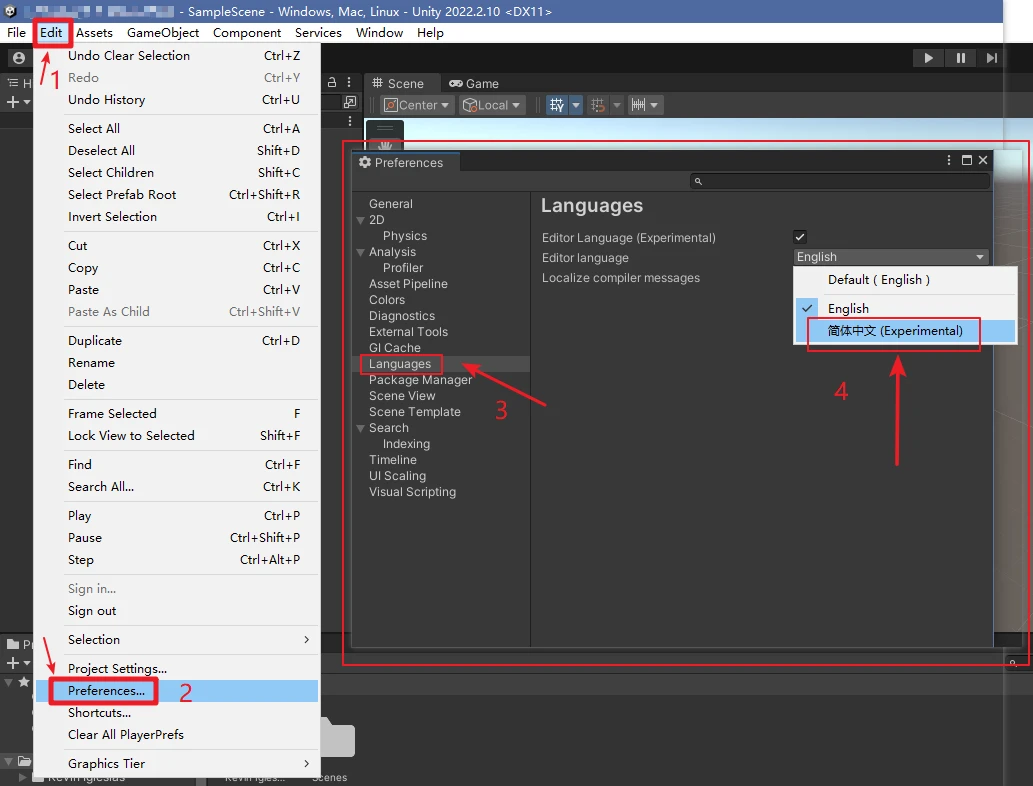1033x786 pixels.
Task: Maximize the Preferences window
Action: tap(966, 160)
